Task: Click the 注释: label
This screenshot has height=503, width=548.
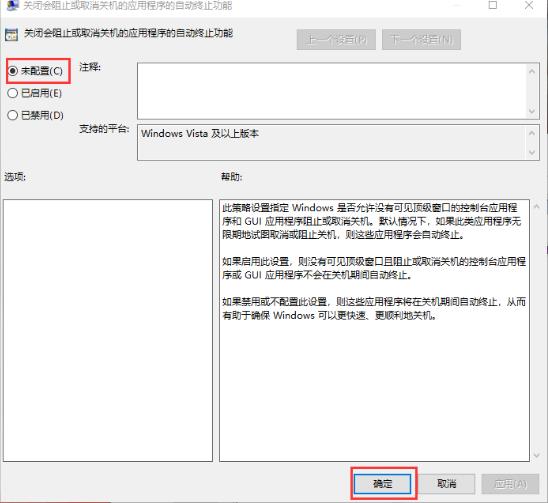Action: point(90,67)
